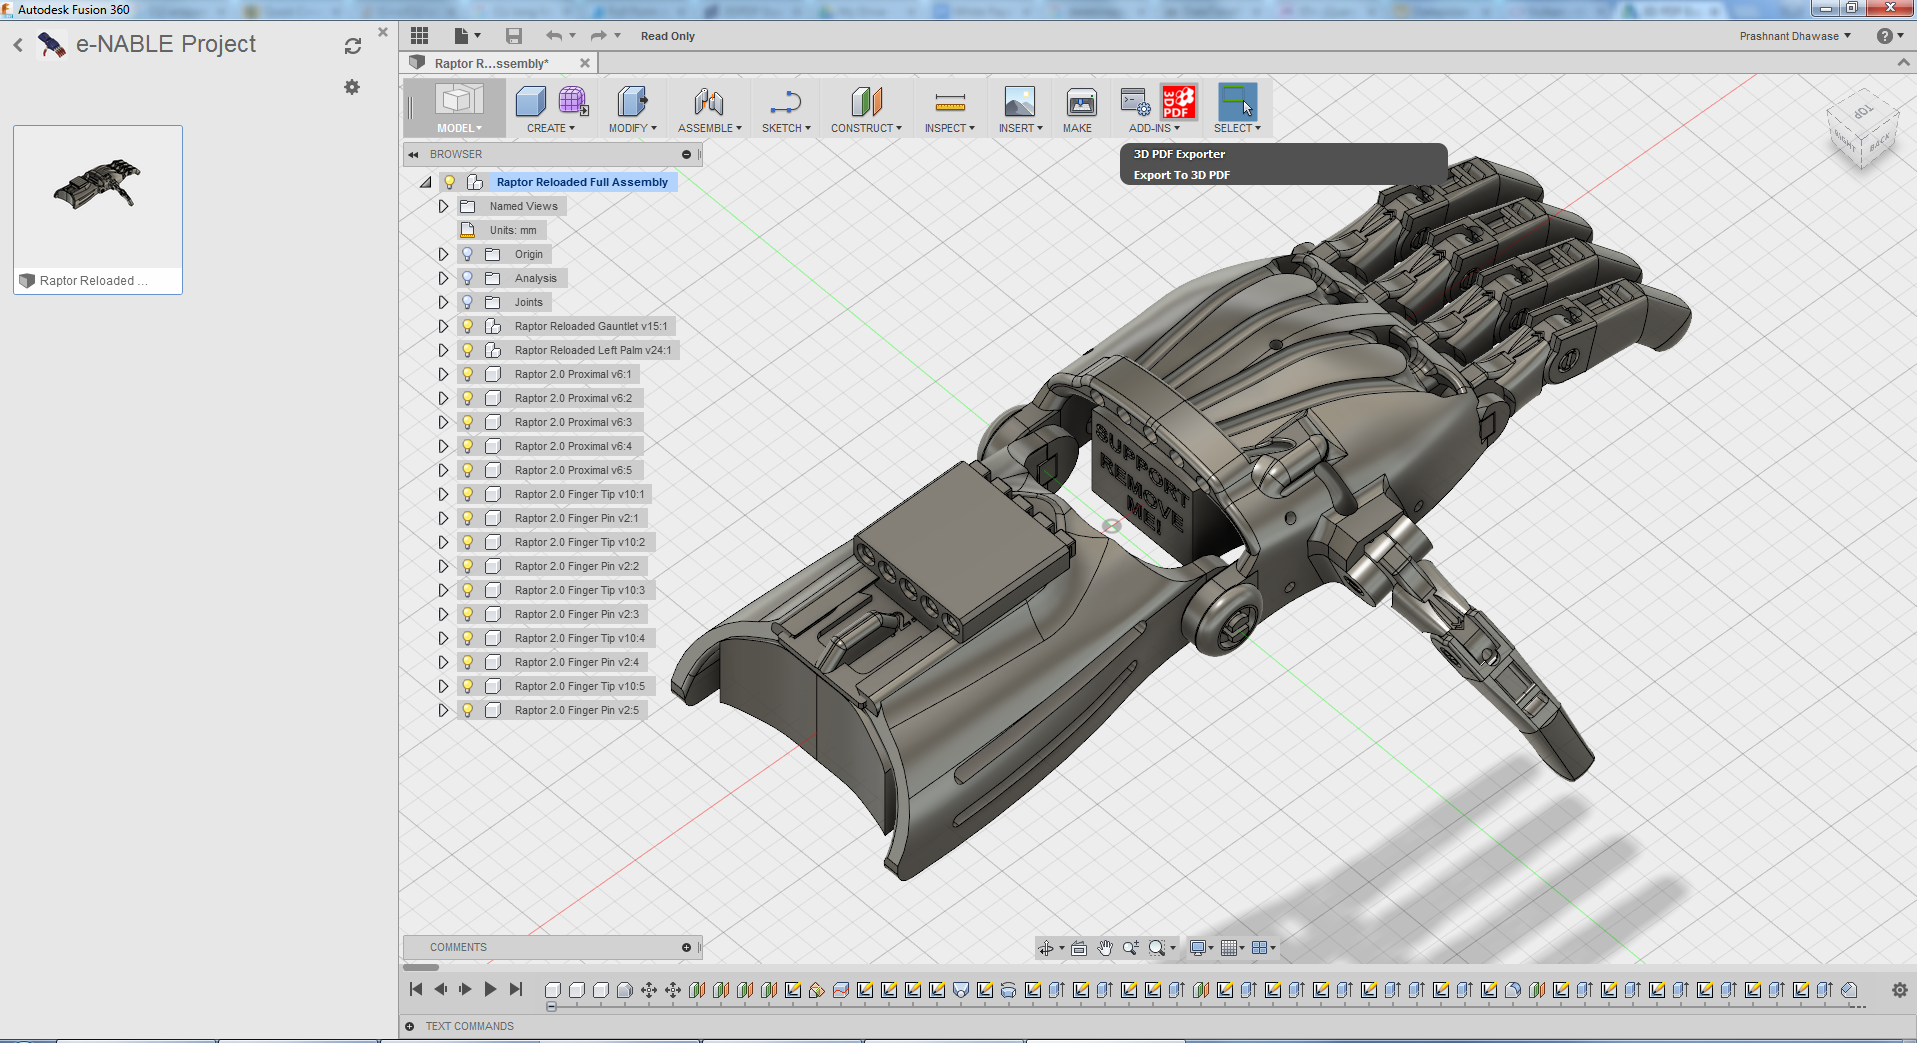The width and height of the screenshot is (1917, 1043).
Task: Toggle visibility of Raptor 2.0 Proximal v6:3
Action: tap(467, 421)
